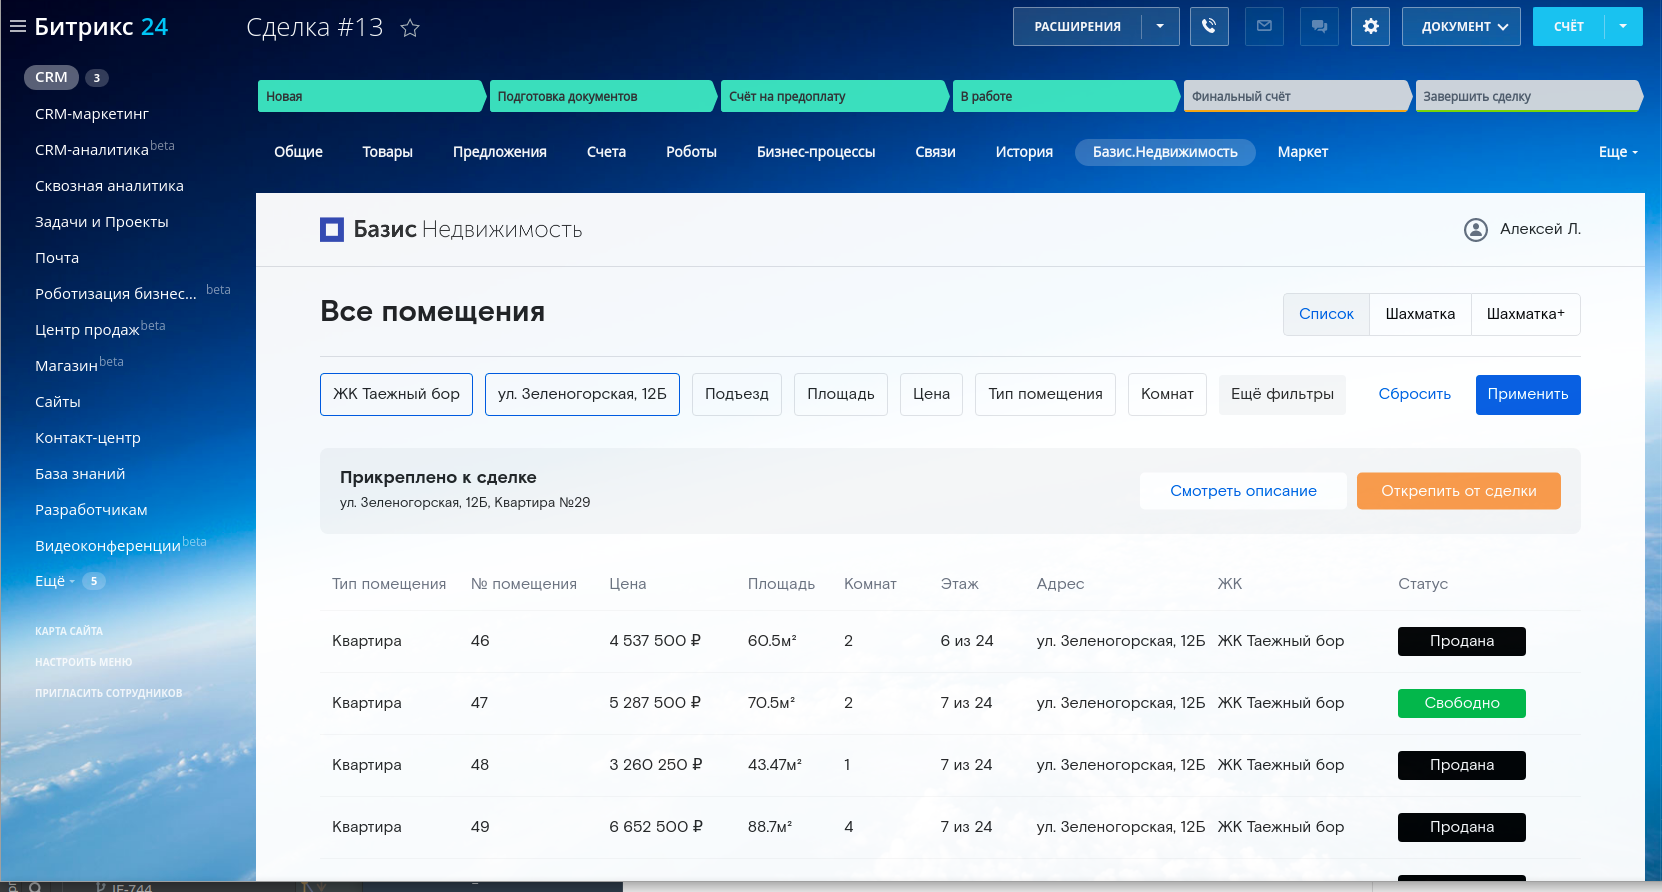Open the Товары tab

[x=387, y=152]
